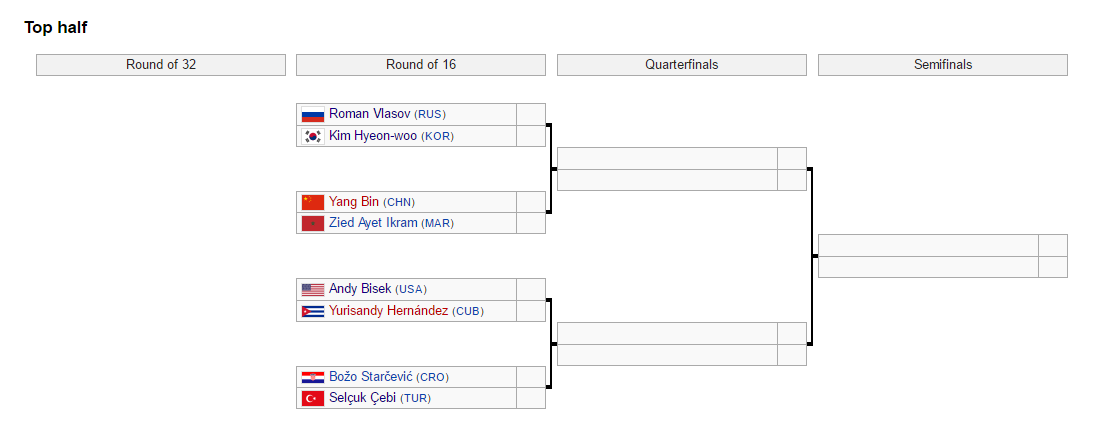Click the Quarterfinals column header
The image size is (1101, 437).
[681, 65]
